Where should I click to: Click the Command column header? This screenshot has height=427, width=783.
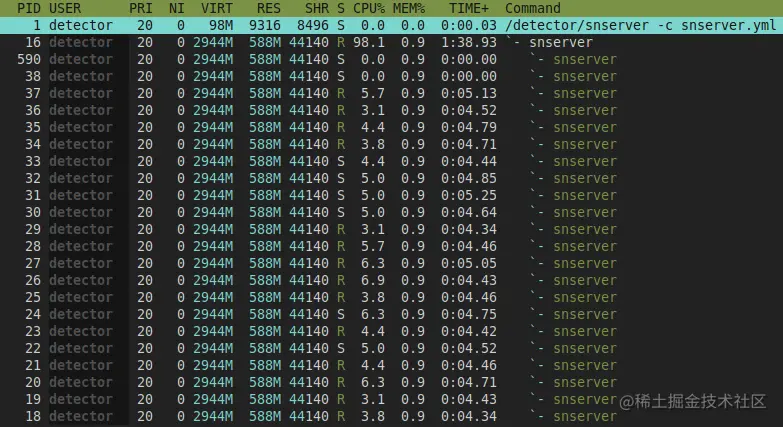533,8
